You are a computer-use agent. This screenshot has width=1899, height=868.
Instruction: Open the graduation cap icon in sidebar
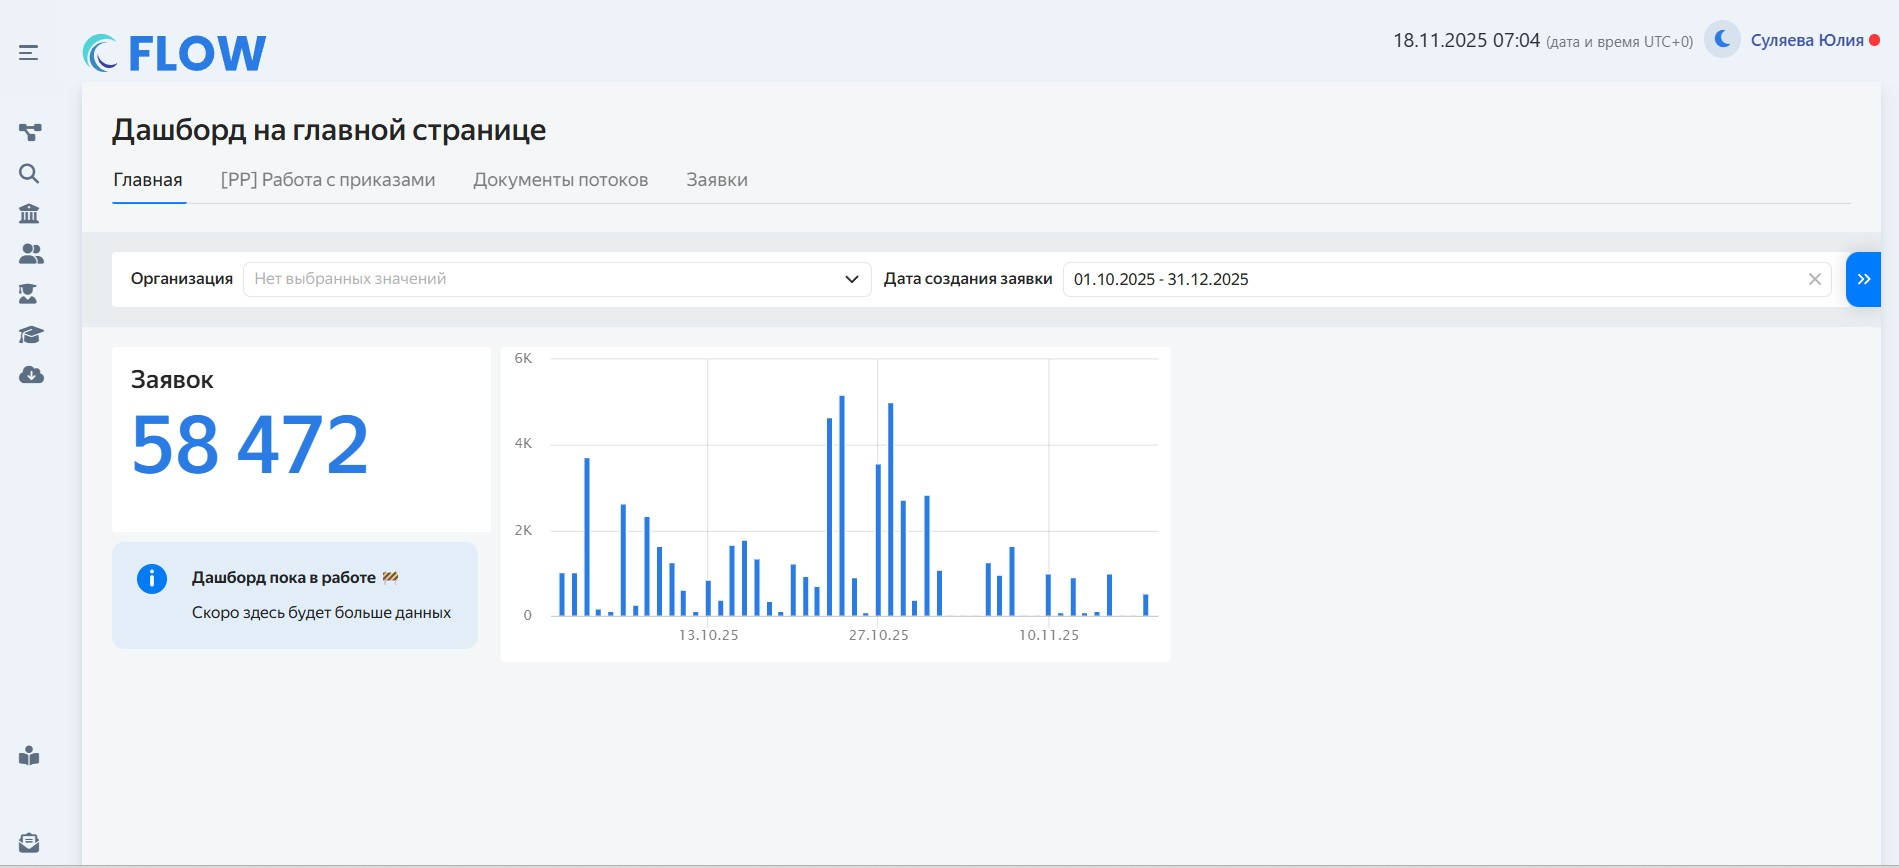click(x=31, y=335)
